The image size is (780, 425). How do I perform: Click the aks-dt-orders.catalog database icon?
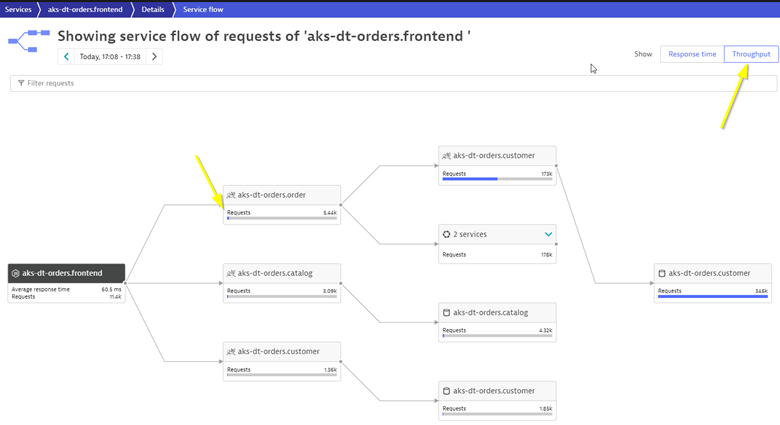(x=446, y=313)
